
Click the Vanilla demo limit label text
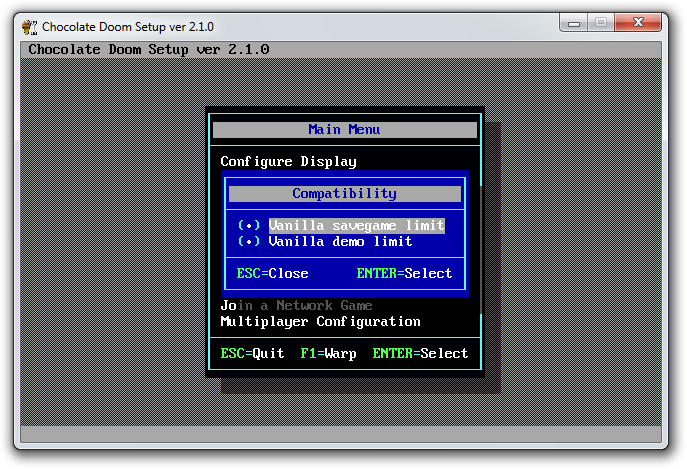(x=340, y=242)
